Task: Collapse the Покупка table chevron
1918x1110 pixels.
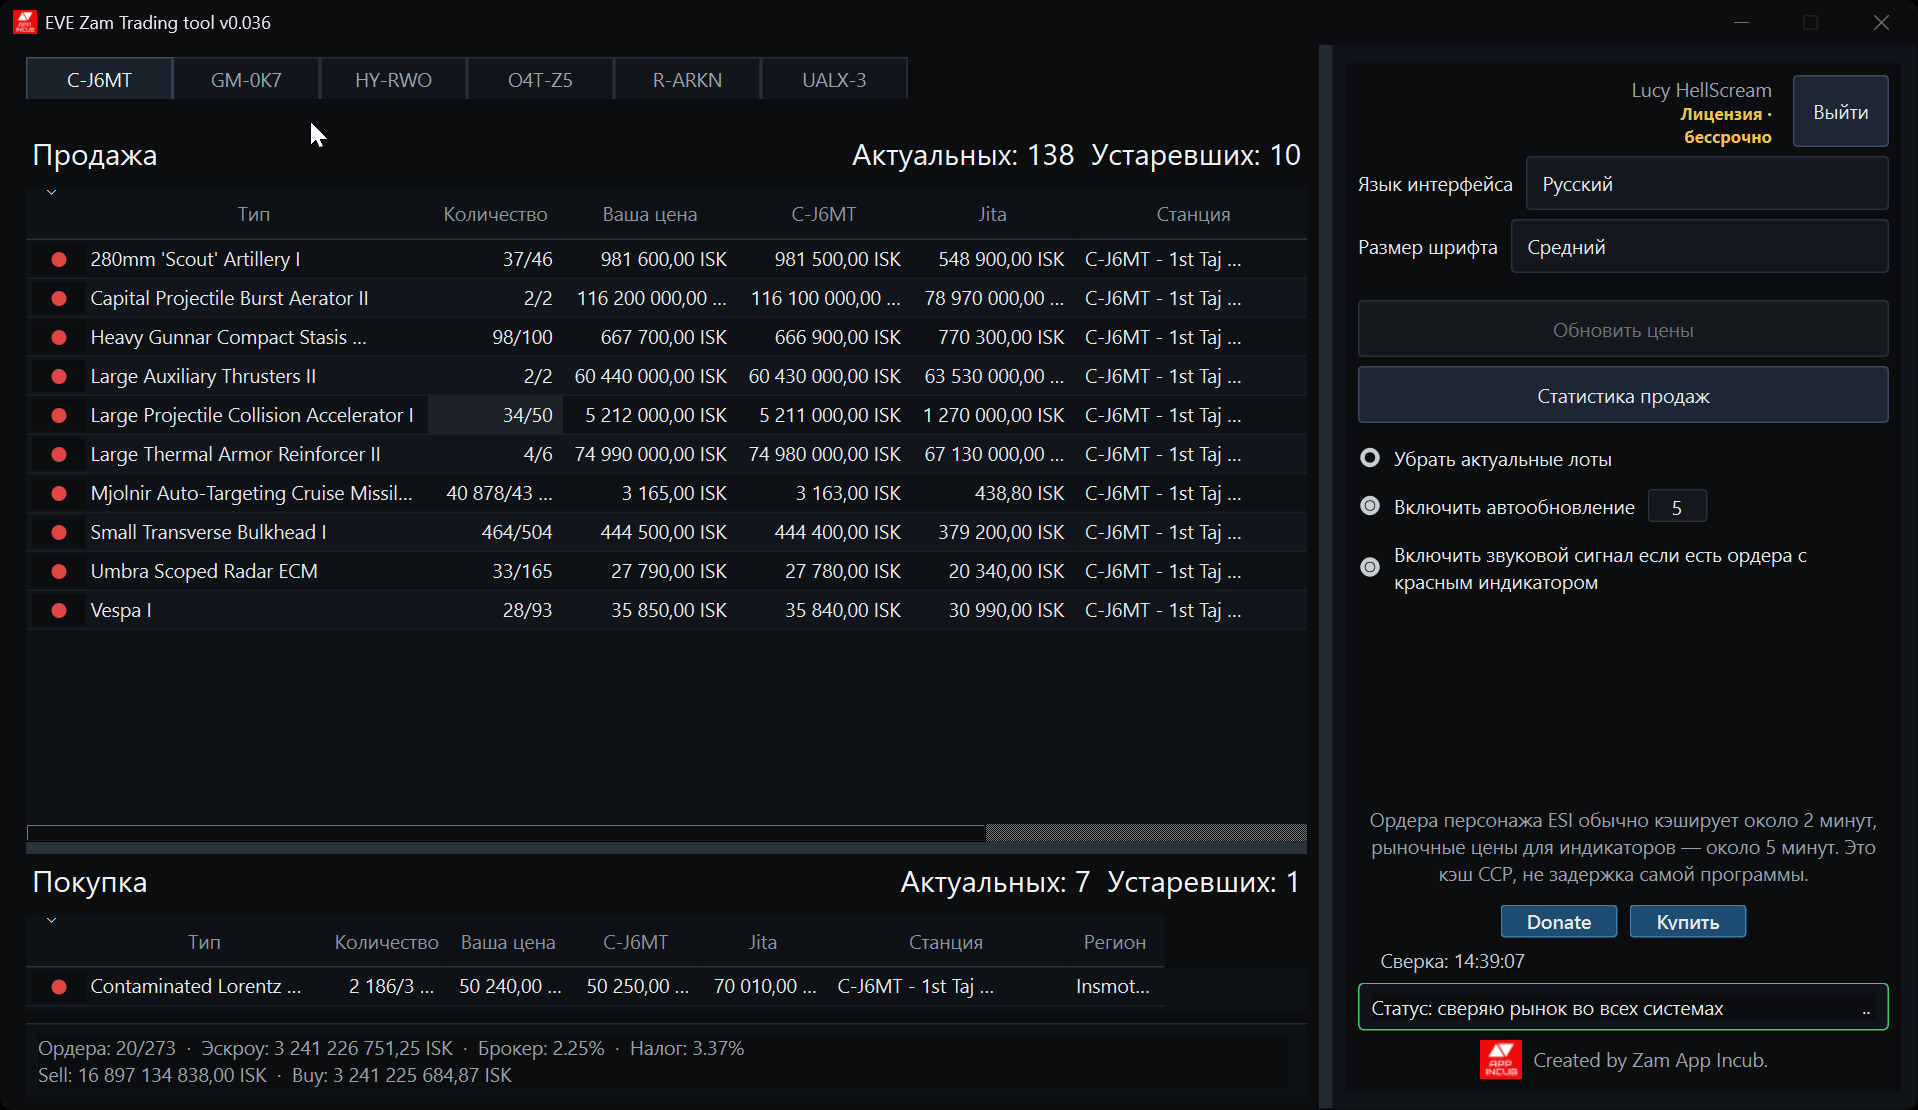Action: tap(51, 920)
